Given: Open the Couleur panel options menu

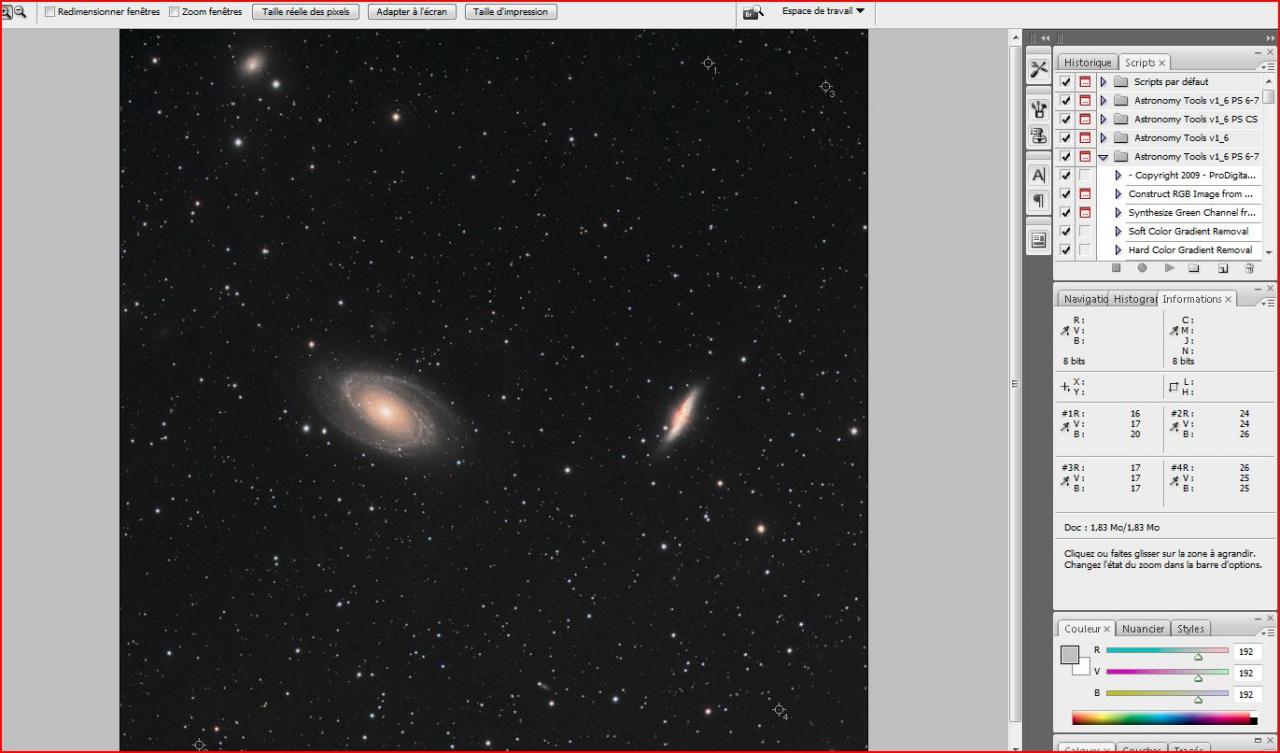Looking at the screenshot, I should (1269, 632).
